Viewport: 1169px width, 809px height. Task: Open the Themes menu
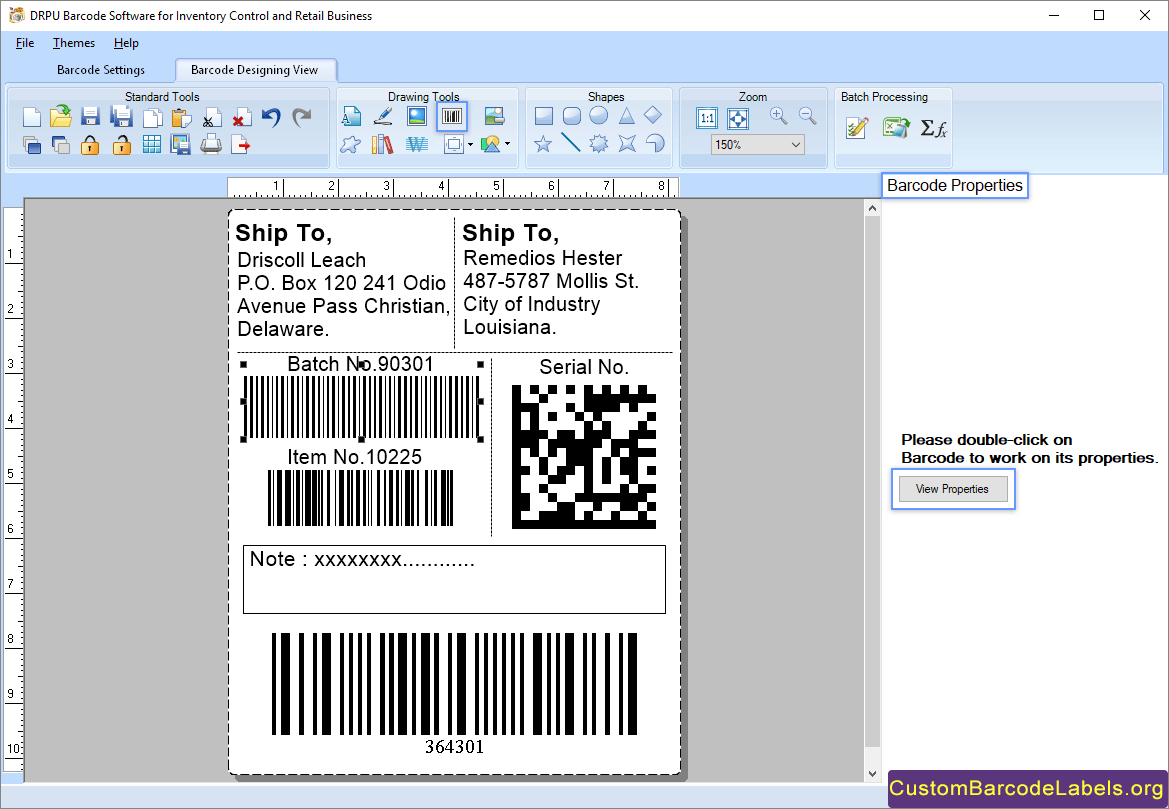[73, 43]
